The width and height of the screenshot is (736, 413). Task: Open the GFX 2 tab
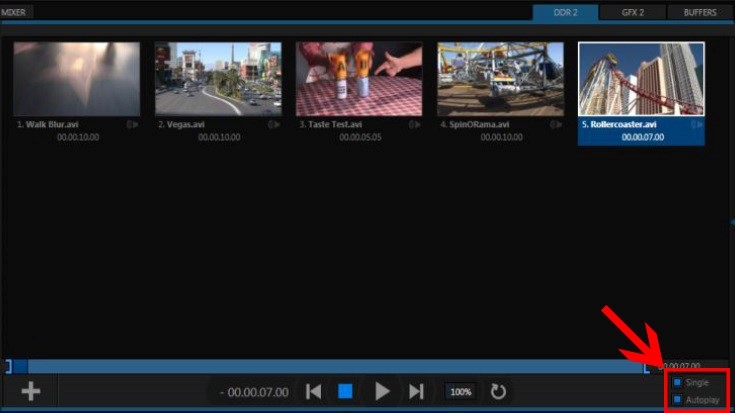click(633, 12)
